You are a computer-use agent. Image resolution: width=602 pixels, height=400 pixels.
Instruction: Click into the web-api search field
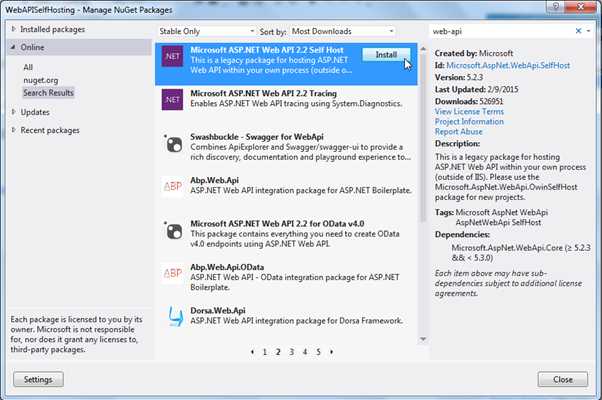click(501, 31)
